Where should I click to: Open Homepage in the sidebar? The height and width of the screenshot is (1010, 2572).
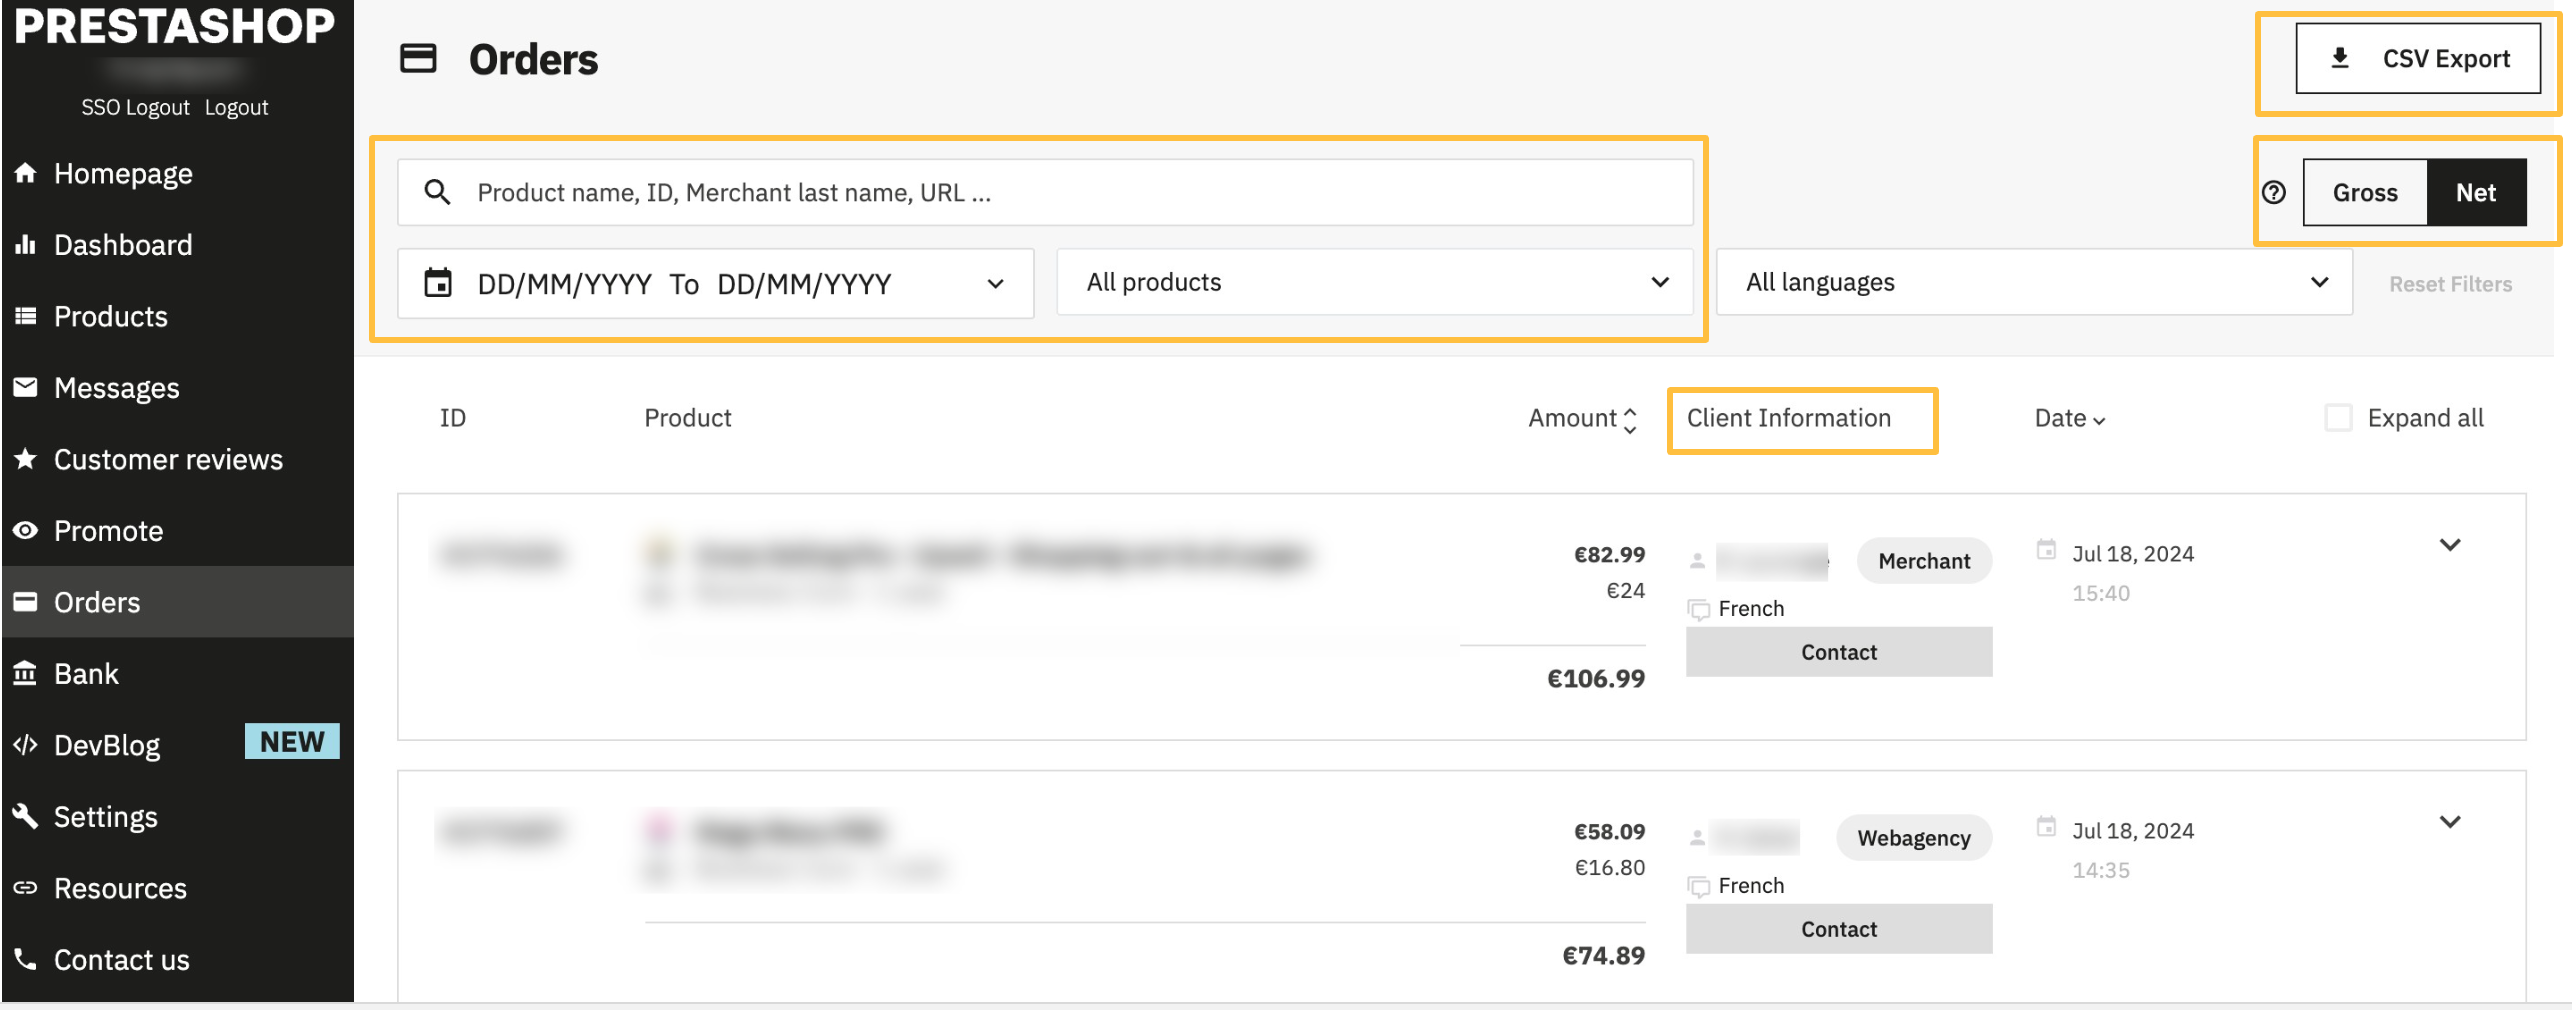pyautogui.click(x=123, y=173)
